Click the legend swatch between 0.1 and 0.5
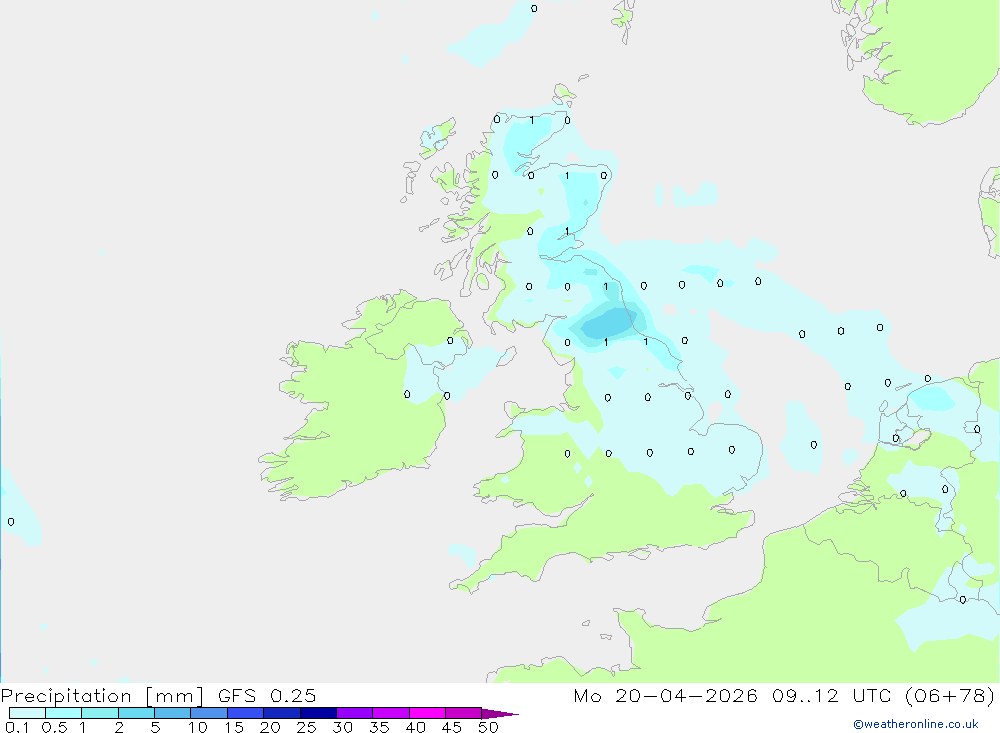Image resolution: width=1000 pixels, height=733 pixels. coord(27,713)
